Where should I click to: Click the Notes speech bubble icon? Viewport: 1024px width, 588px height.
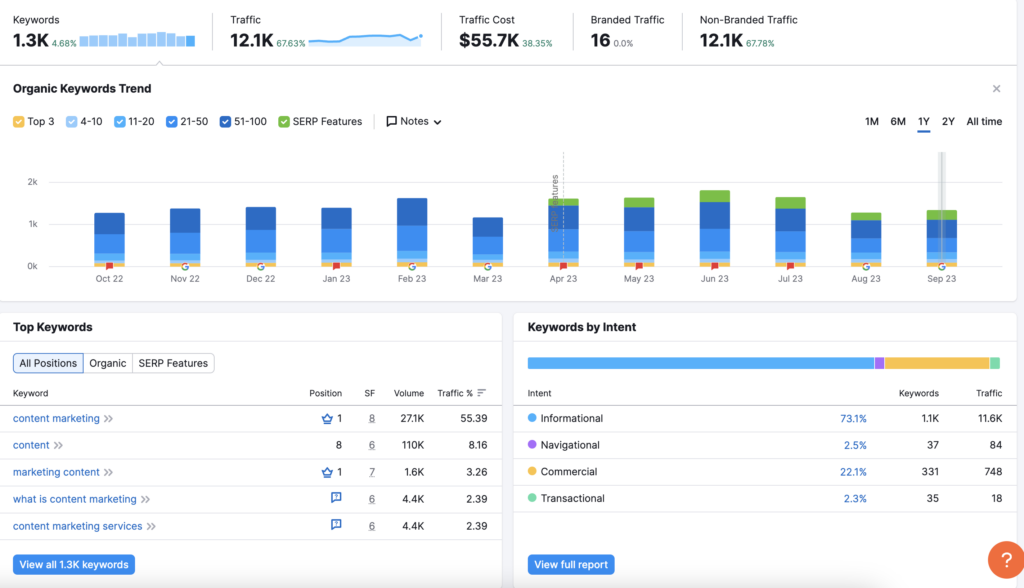[391, 122]
